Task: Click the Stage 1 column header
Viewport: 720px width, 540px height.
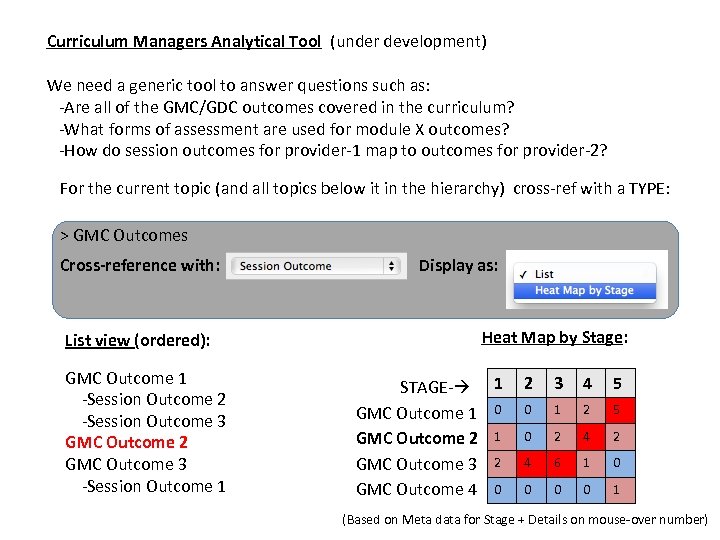Action: (497, 383)
